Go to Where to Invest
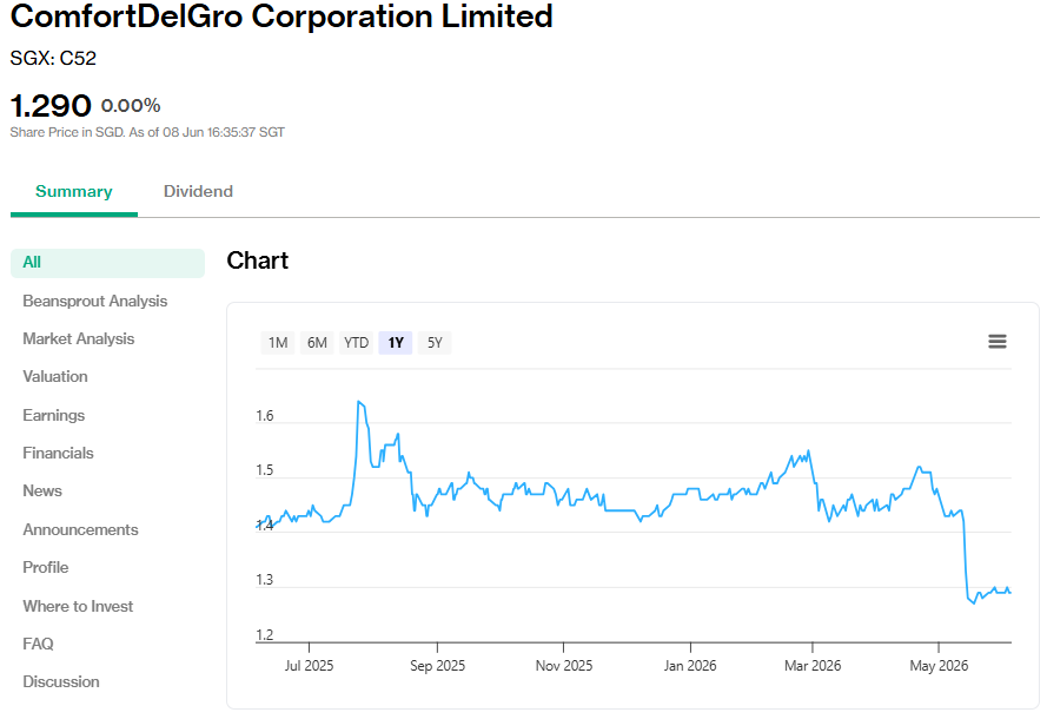Image resolution: width=1047 pixels, height=719 pixels. tap(77, 606)
